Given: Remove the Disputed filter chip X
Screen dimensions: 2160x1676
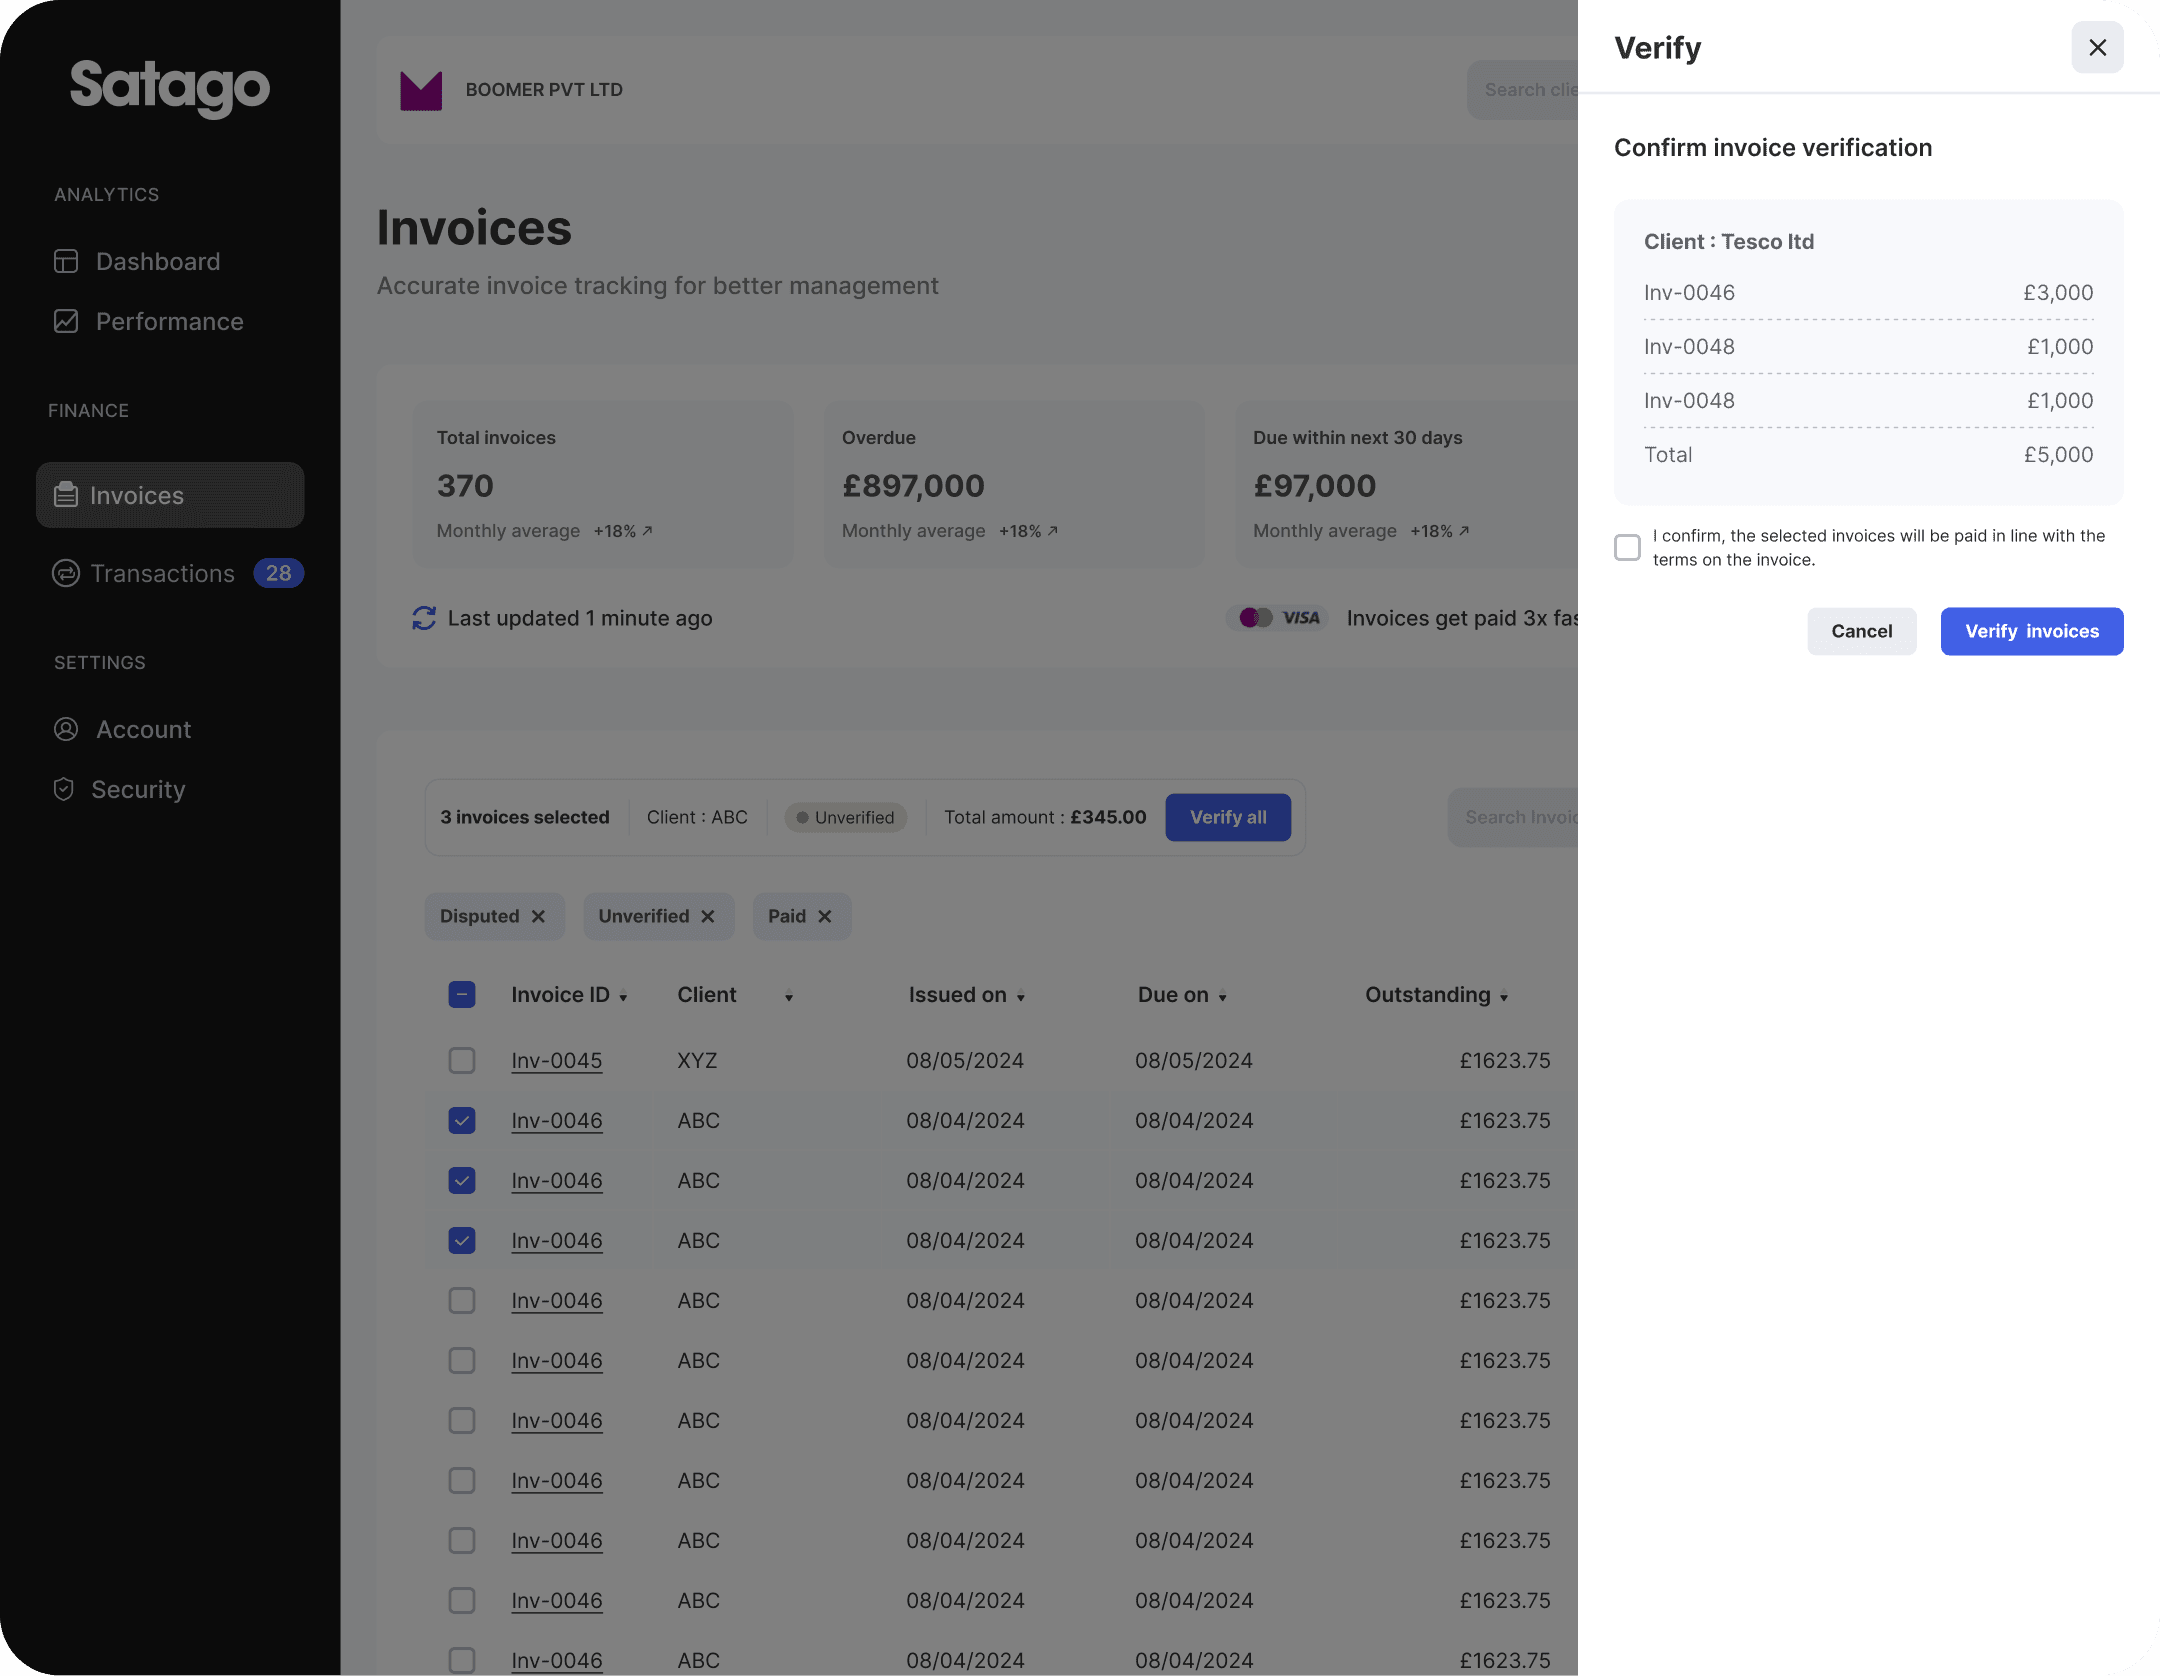Looking at the screenshot, I should 538,917.
